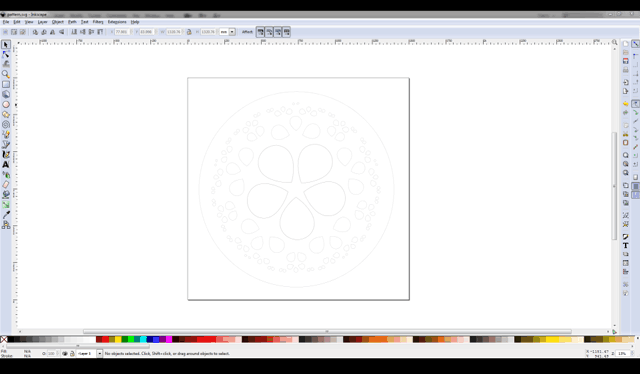Select the Zoom magnifier tool in toolbox
The image size is (640, 374).
coord(6,74)
